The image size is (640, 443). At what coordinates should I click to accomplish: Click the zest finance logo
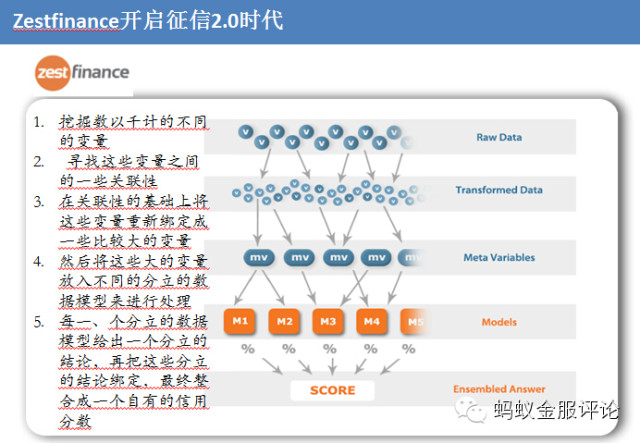pyautogui.click(x=82, y=73)
